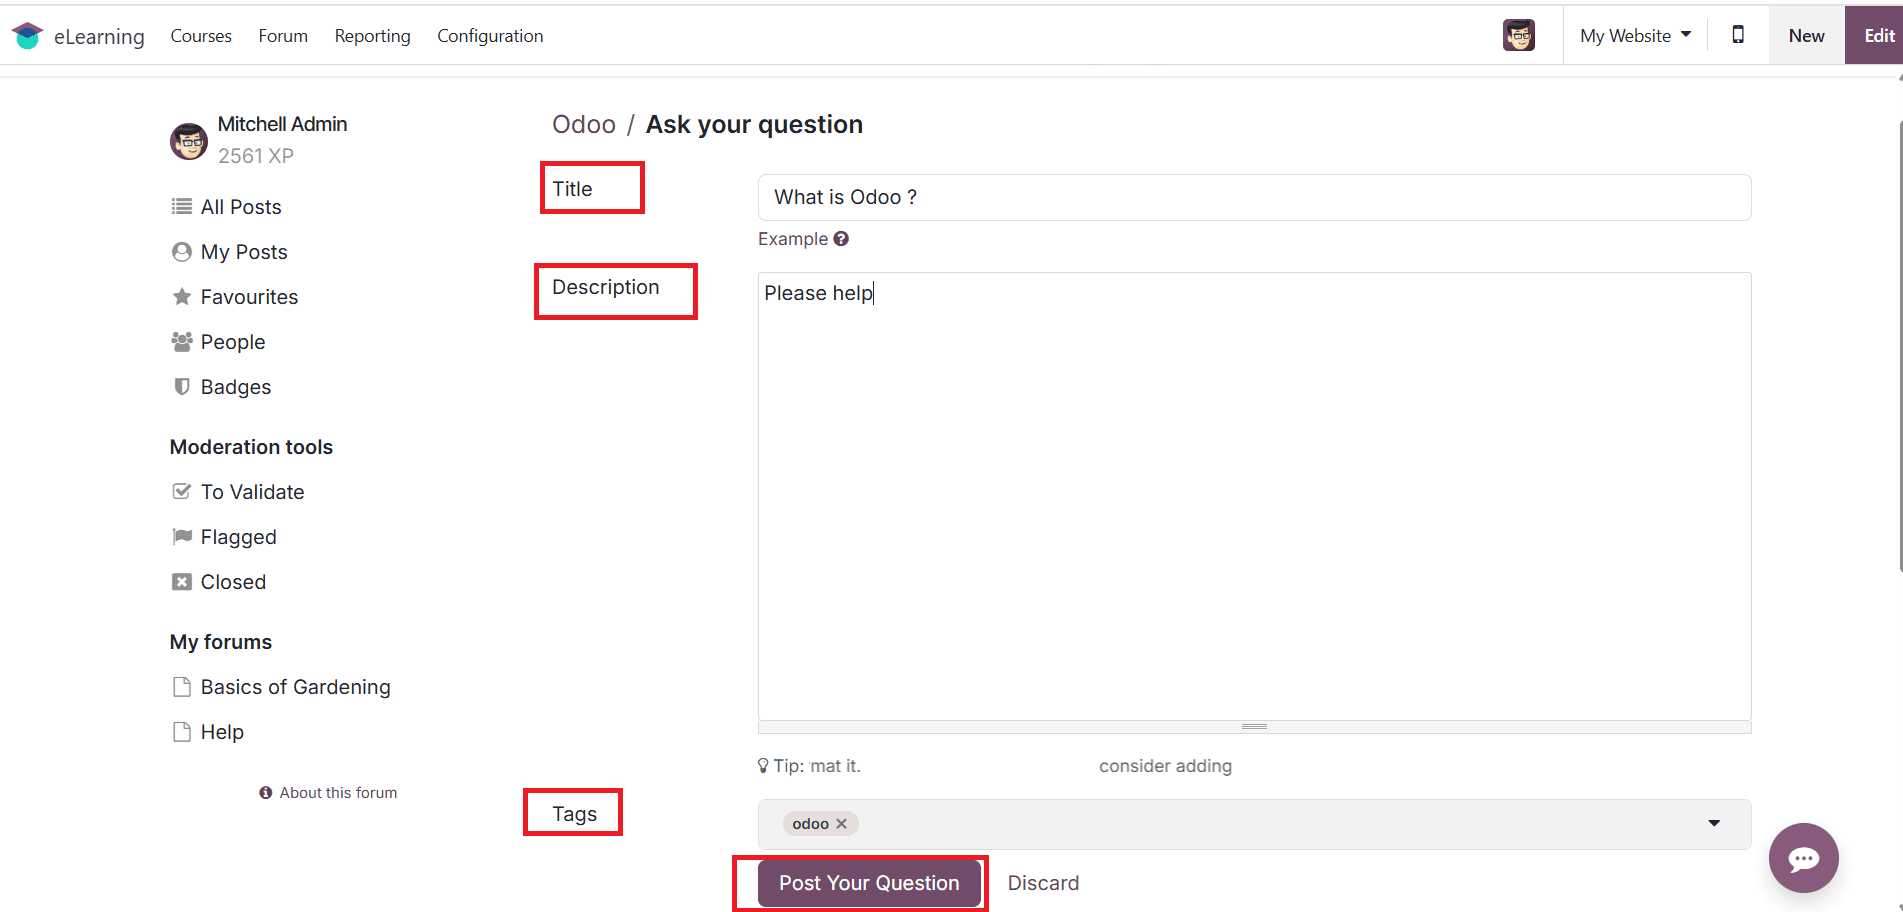Open the To Validate moderation list

(251, 492)
